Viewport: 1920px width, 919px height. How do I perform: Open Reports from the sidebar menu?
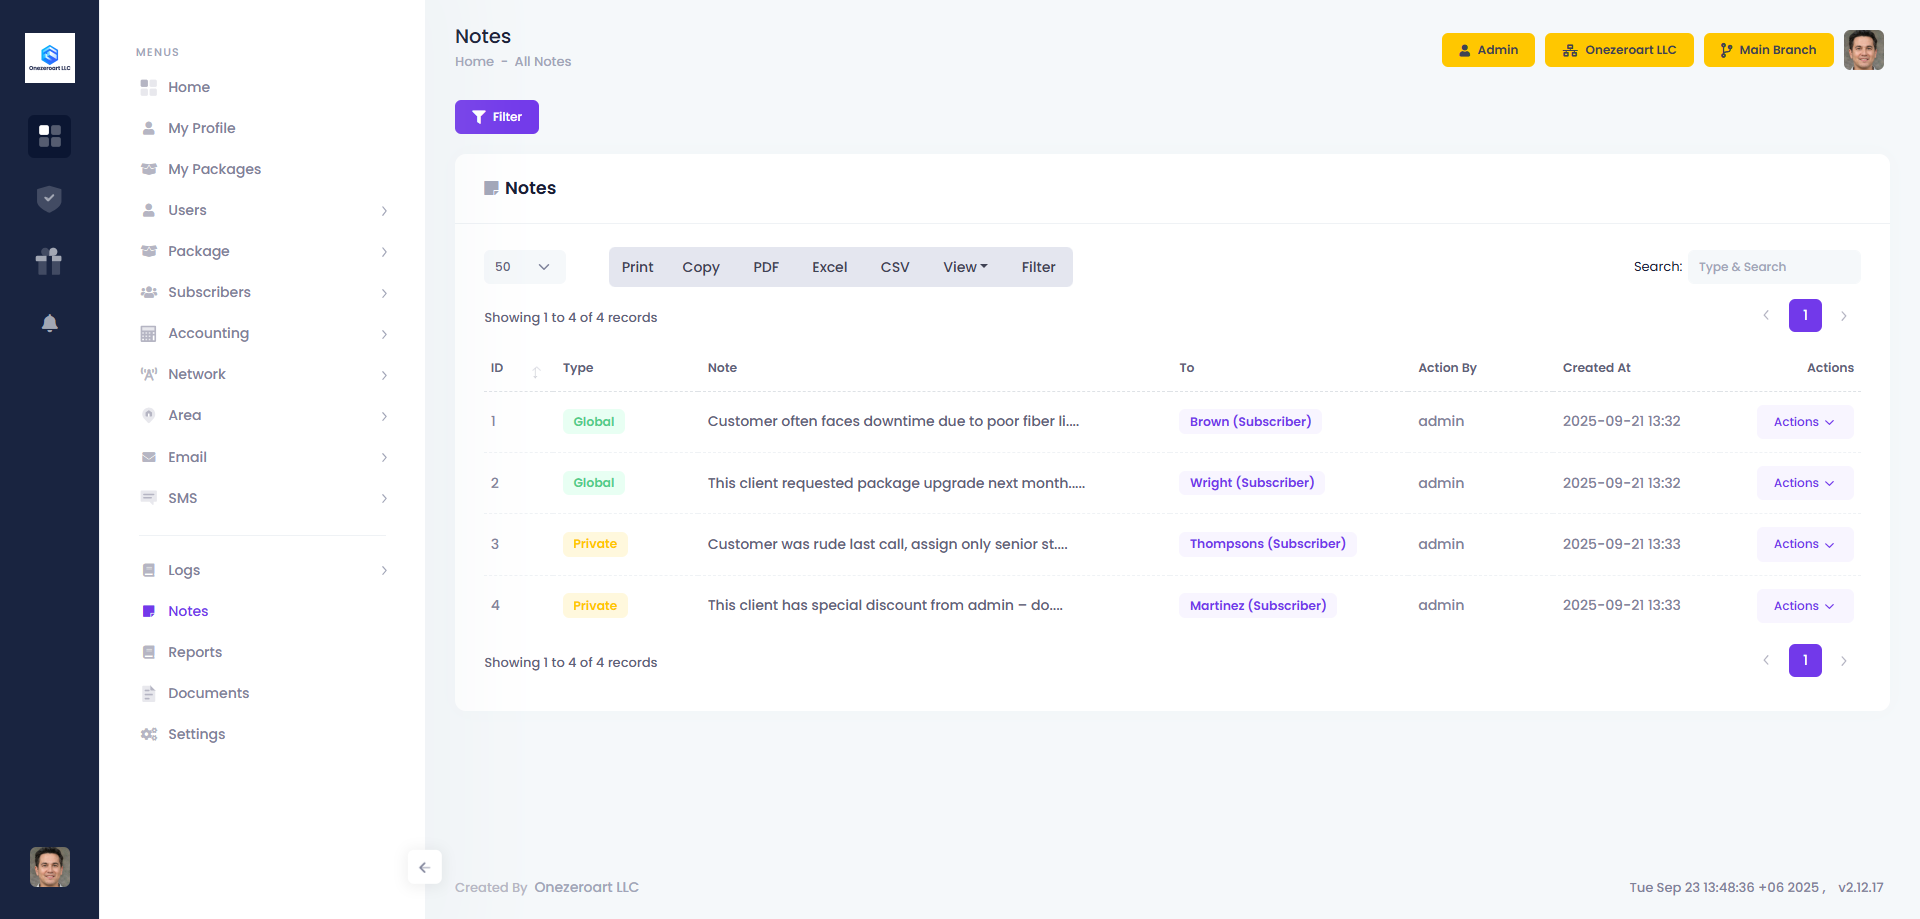point(195,652)
